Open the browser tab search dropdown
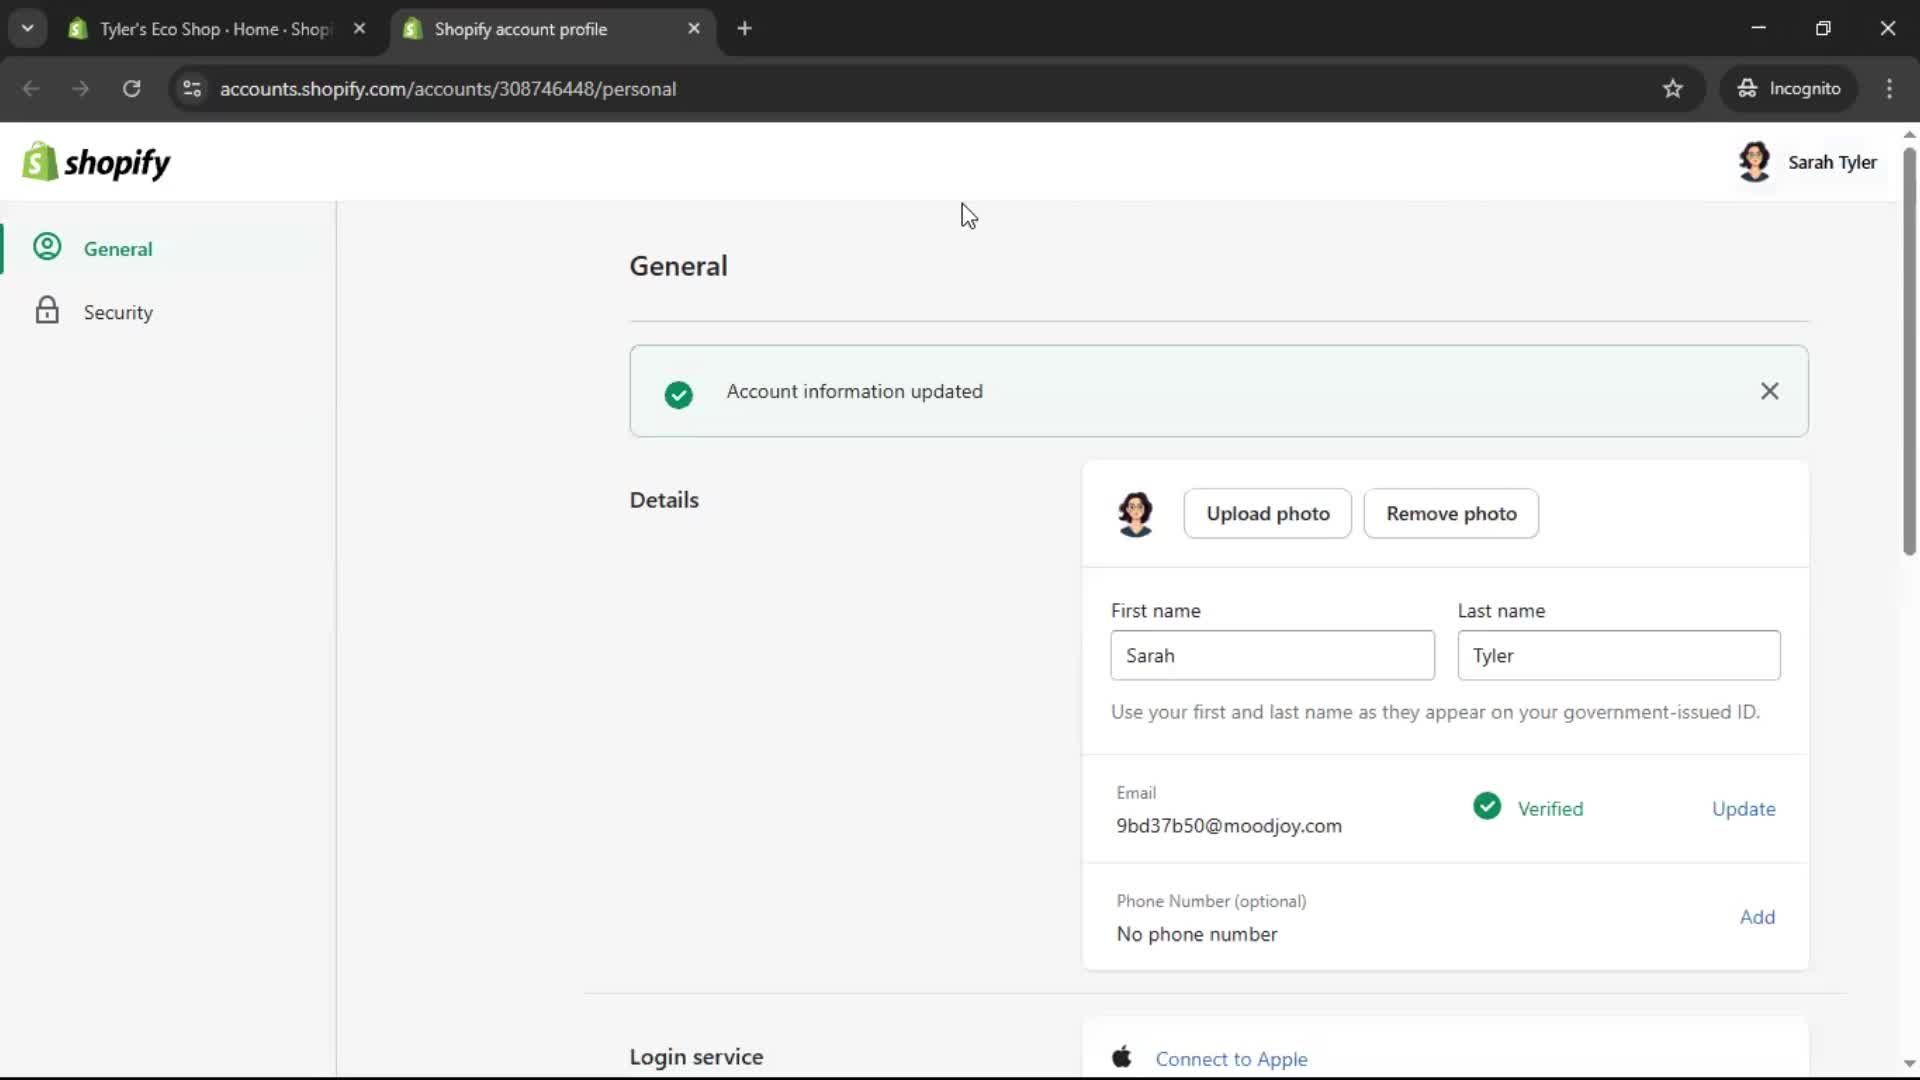This screenshot has width=1920, height=1080. pos(28,28)
